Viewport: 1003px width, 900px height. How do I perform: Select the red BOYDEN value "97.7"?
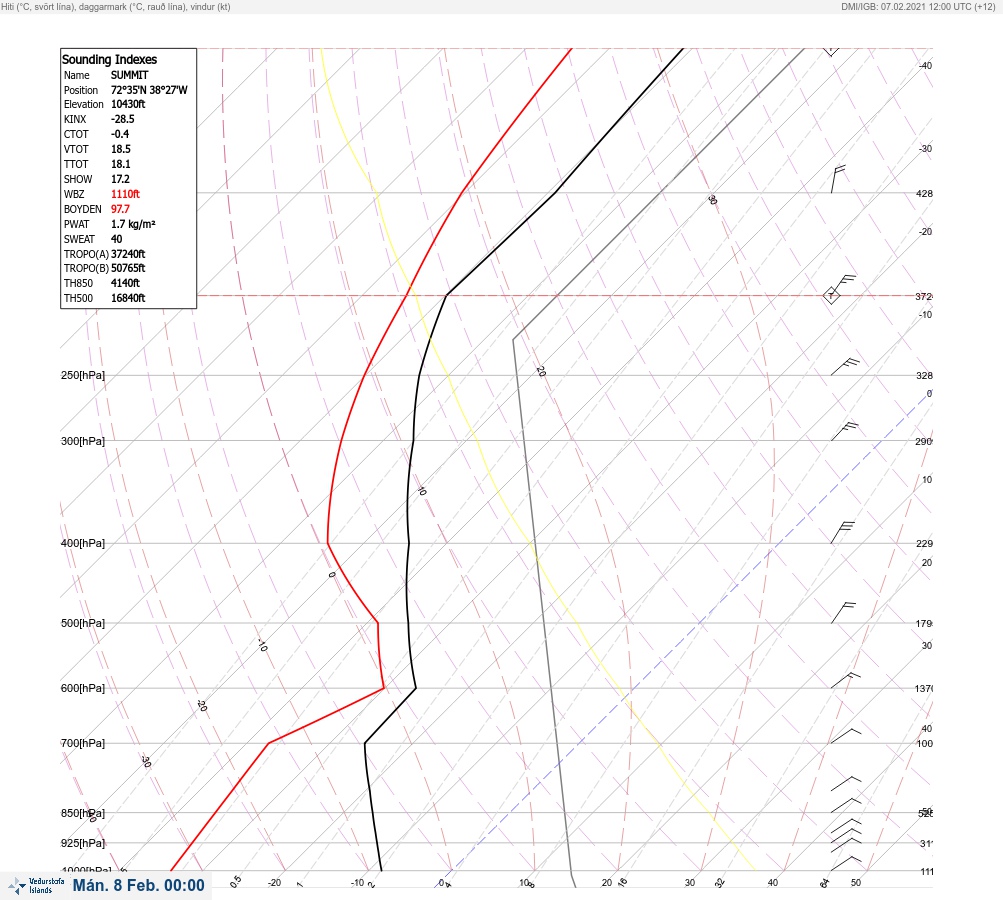coord(120,209)
